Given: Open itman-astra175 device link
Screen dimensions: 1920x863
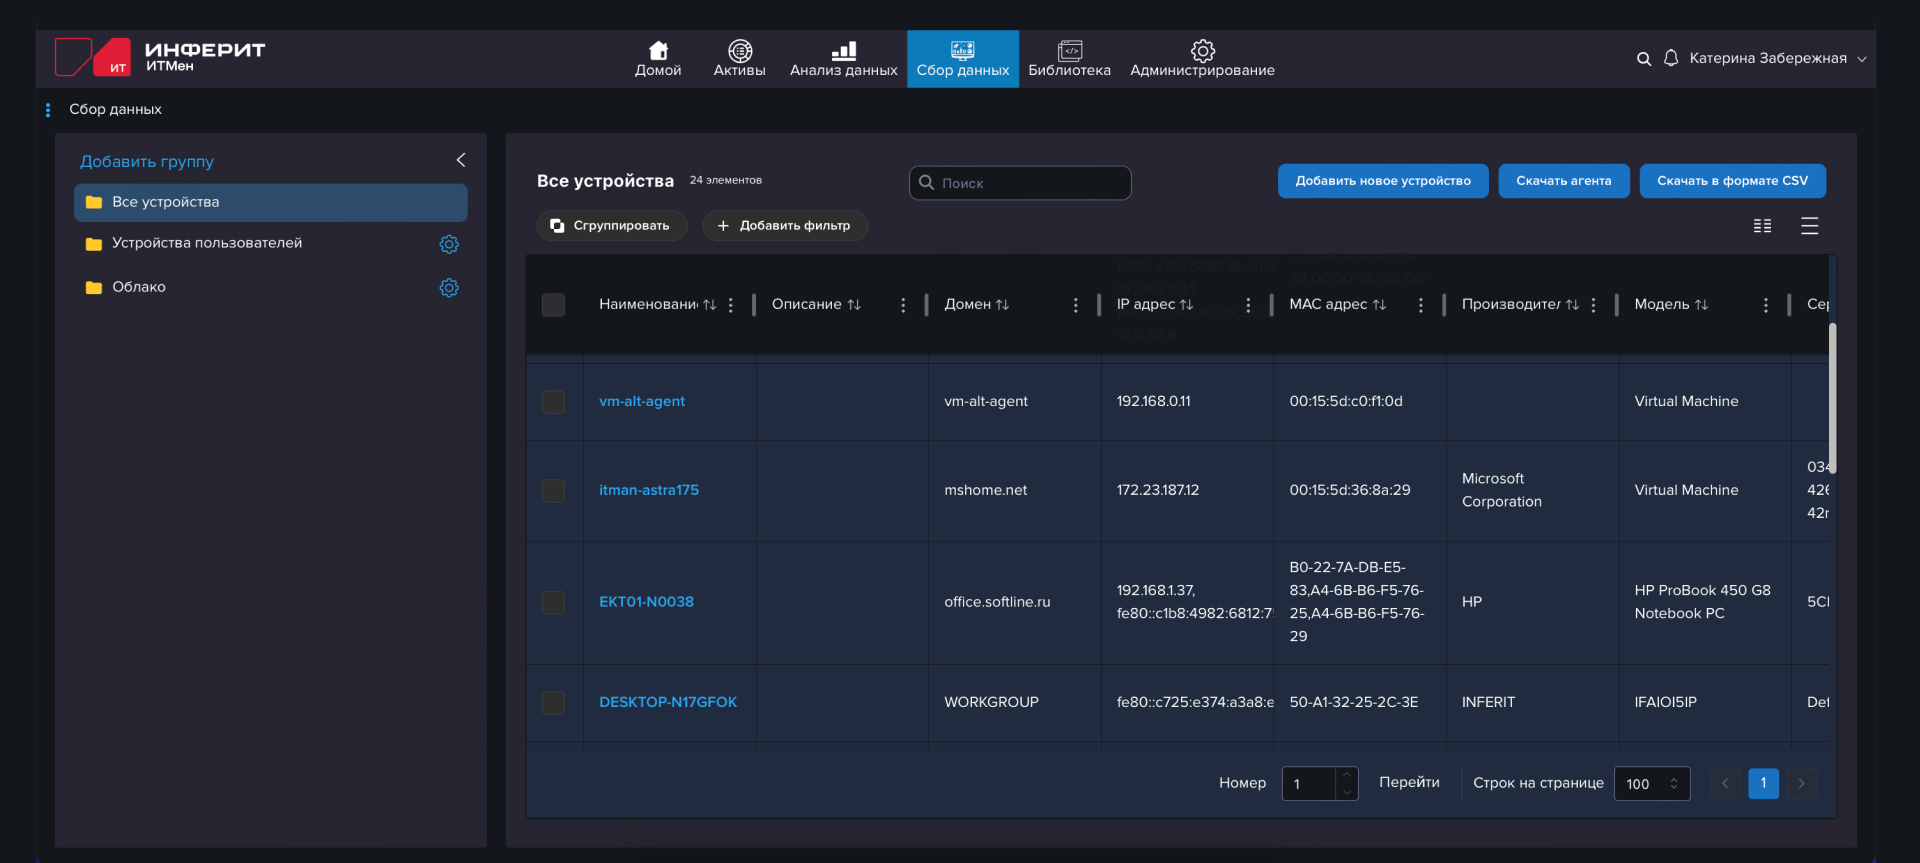Looking at the screenshot, I should tap(649, 491).
